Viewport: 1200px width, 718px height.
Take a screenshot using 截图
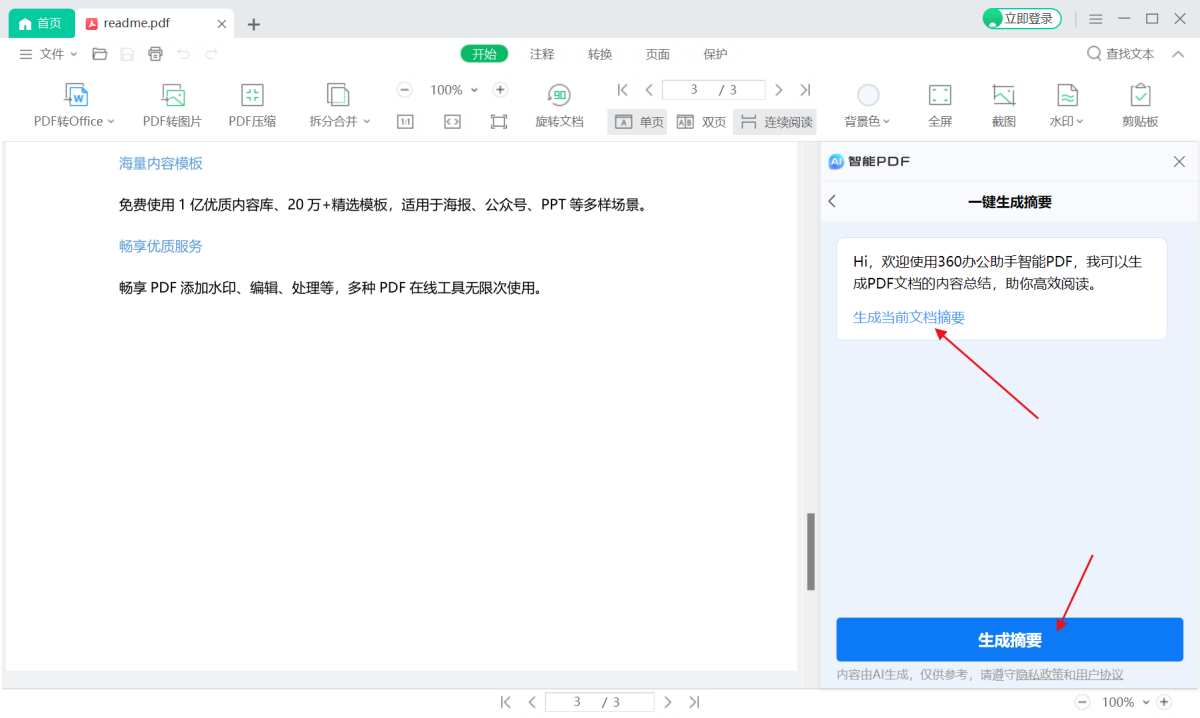pos(1003,103)
